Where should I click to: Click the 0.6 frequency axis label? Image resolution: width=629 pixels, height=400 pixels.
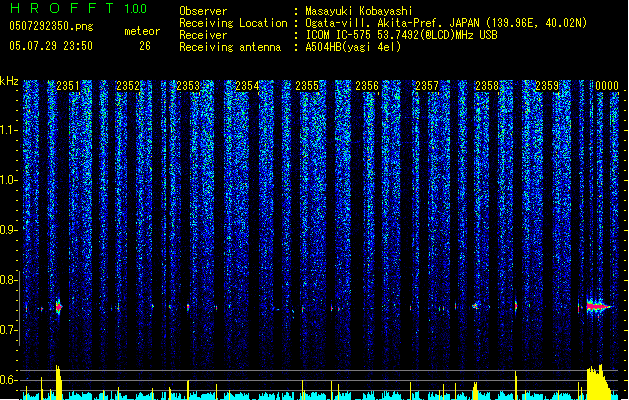8,380
